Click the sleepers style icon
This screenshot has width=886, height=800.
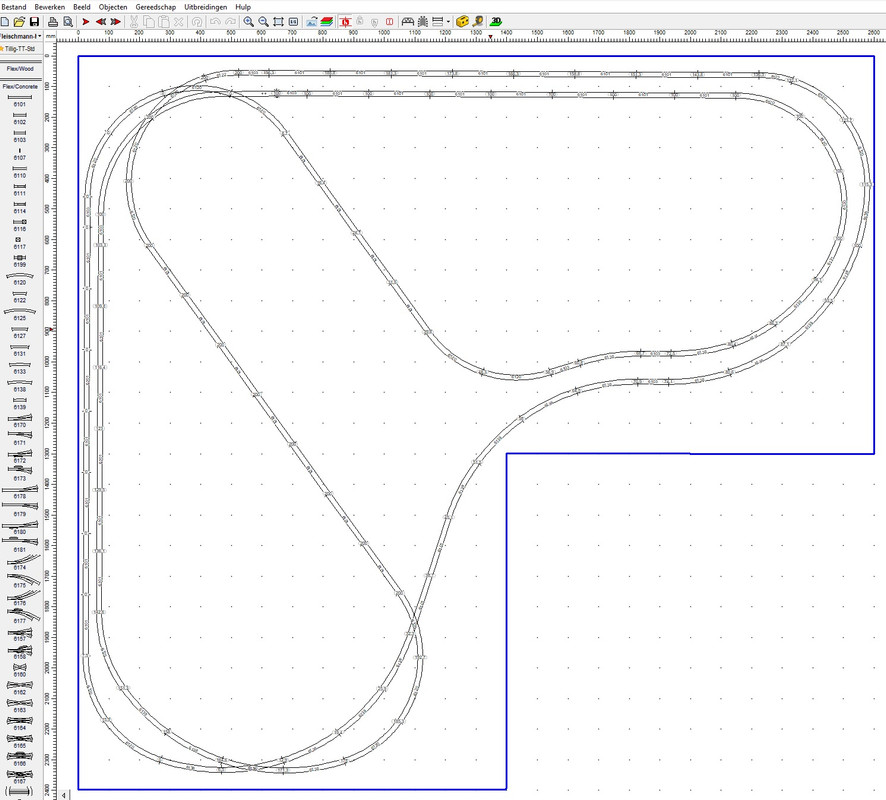[437, 21]
